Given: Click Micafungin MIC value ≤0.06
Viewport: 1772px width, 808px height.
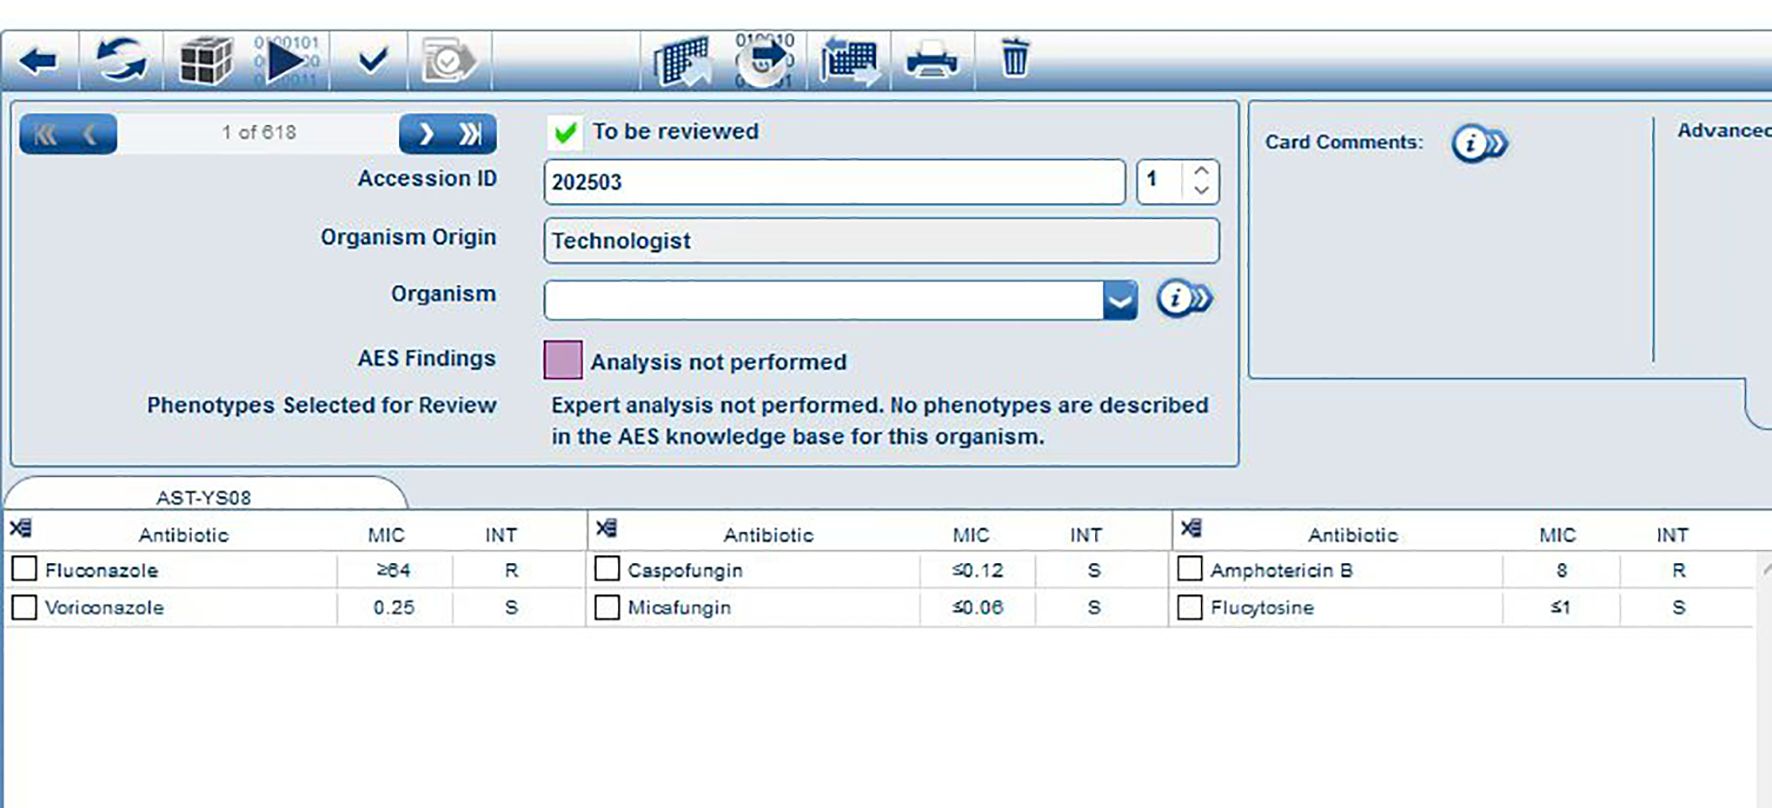Looking at the screenshot, I should (977, 607).
